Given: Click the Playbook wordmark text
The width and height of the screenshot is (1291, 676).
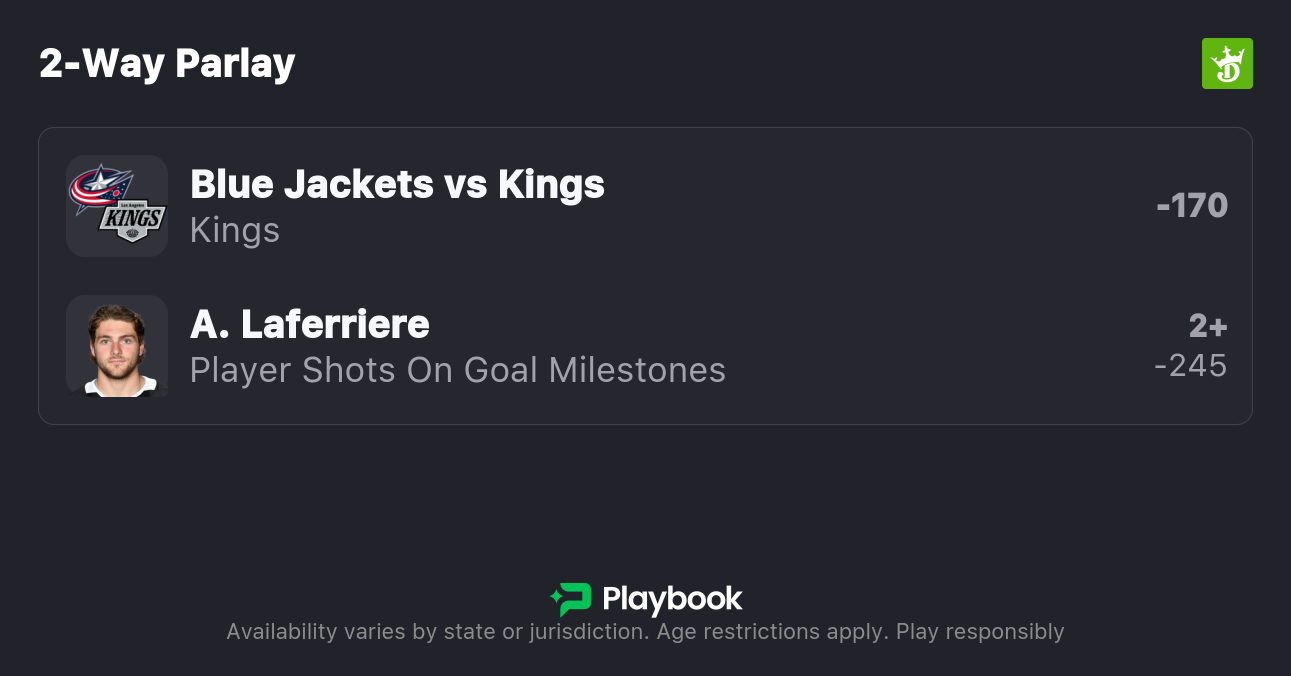Looking at the screenshot, I should point(672,599).
